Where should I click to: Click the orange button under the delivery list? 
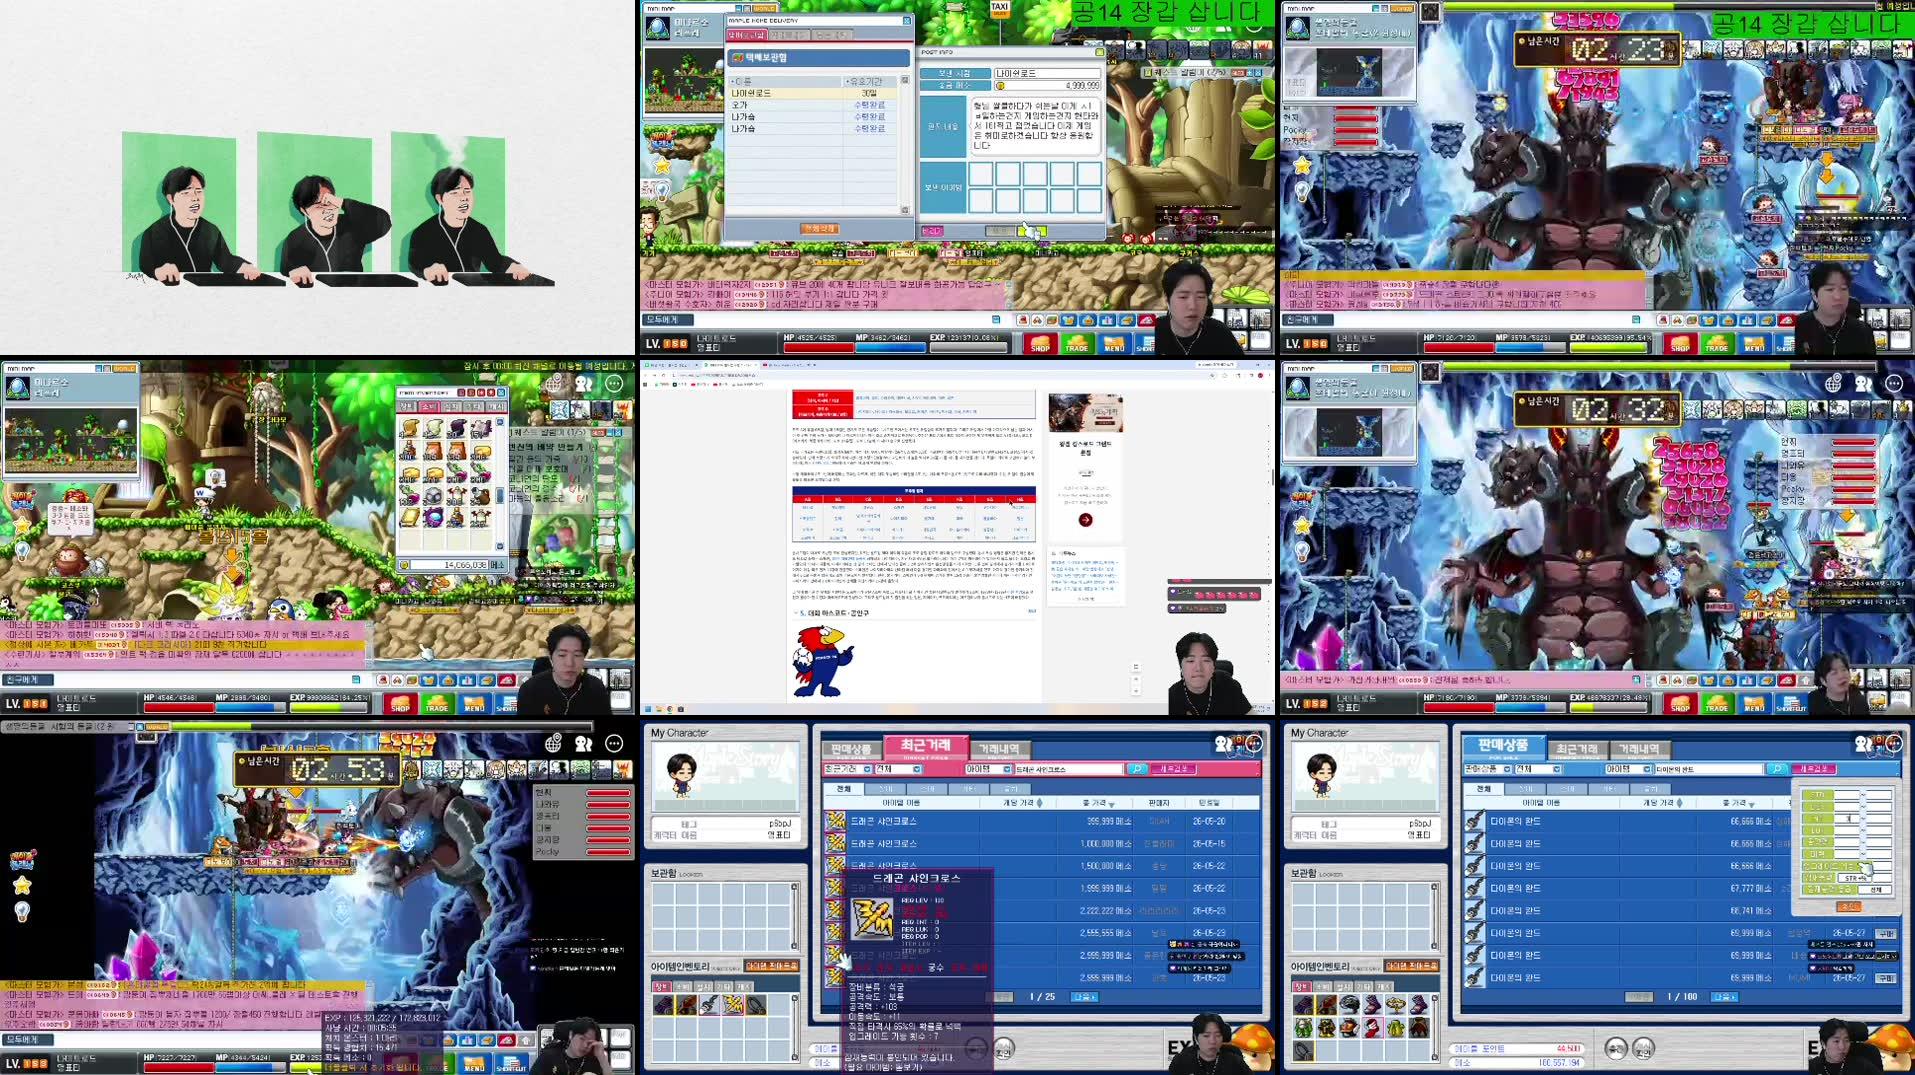click(819, 229)
